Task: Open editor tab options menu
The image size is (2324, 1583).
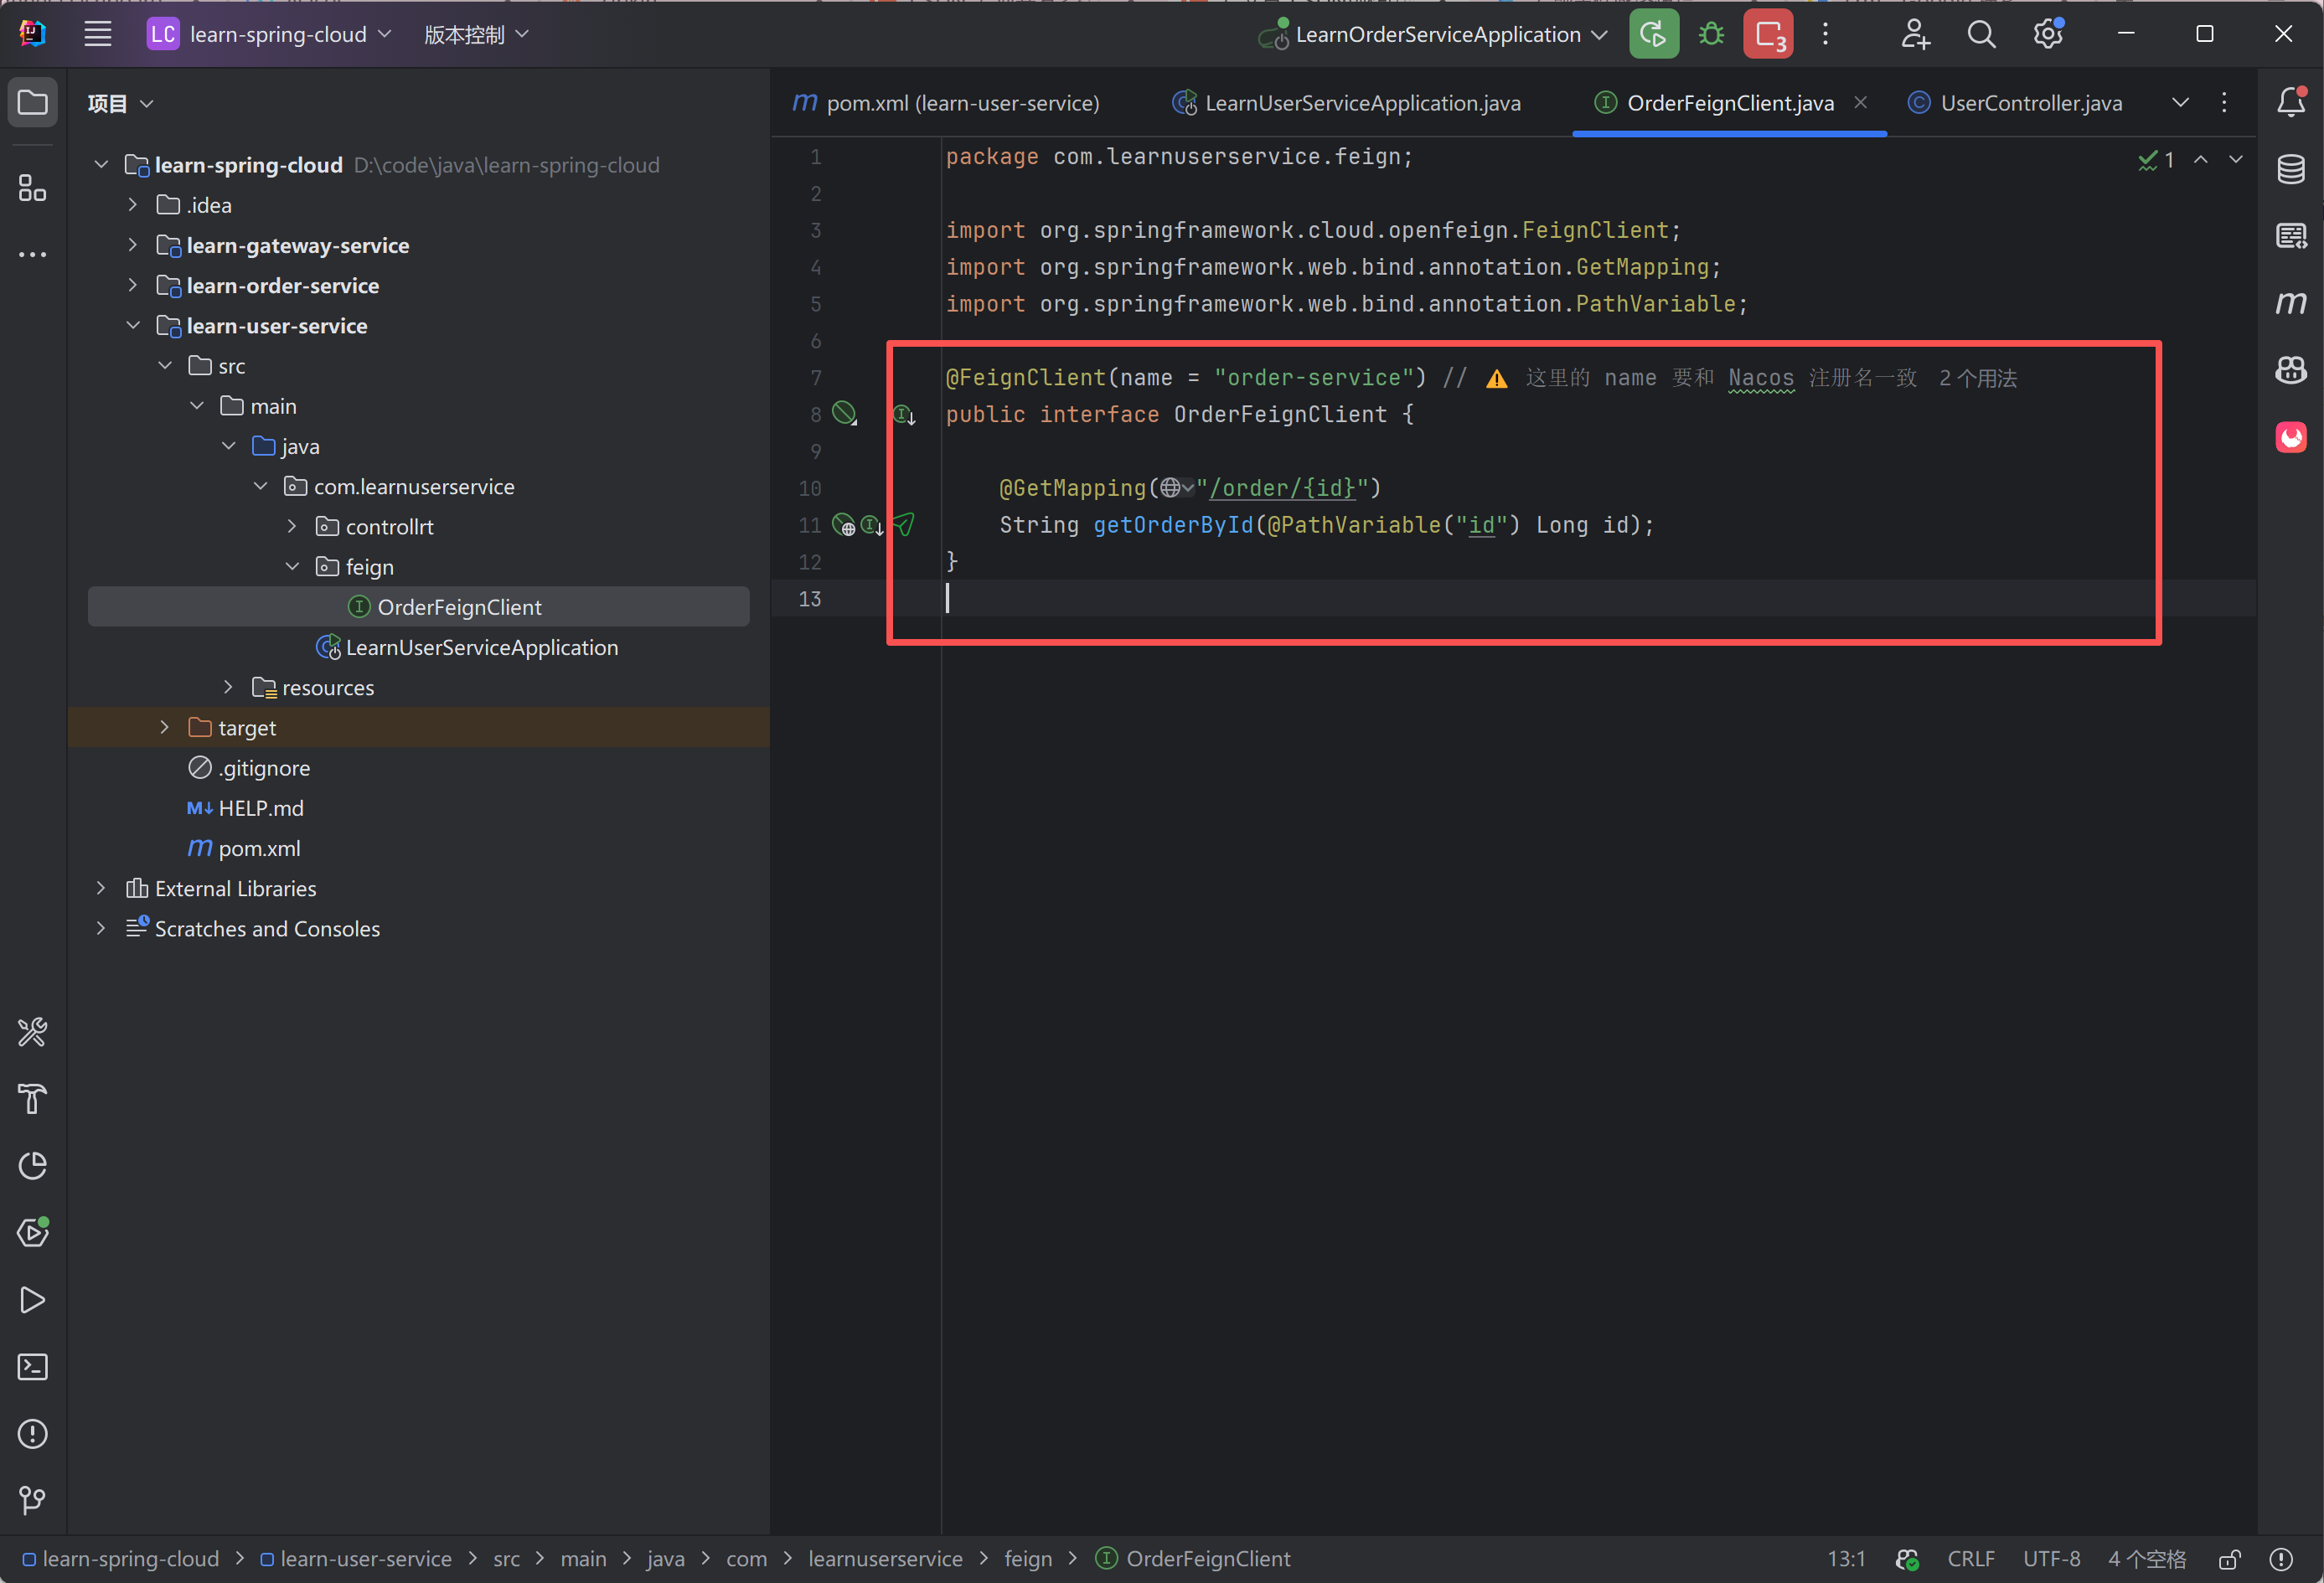Action: pyautogui.click(x=2224, y=102)
